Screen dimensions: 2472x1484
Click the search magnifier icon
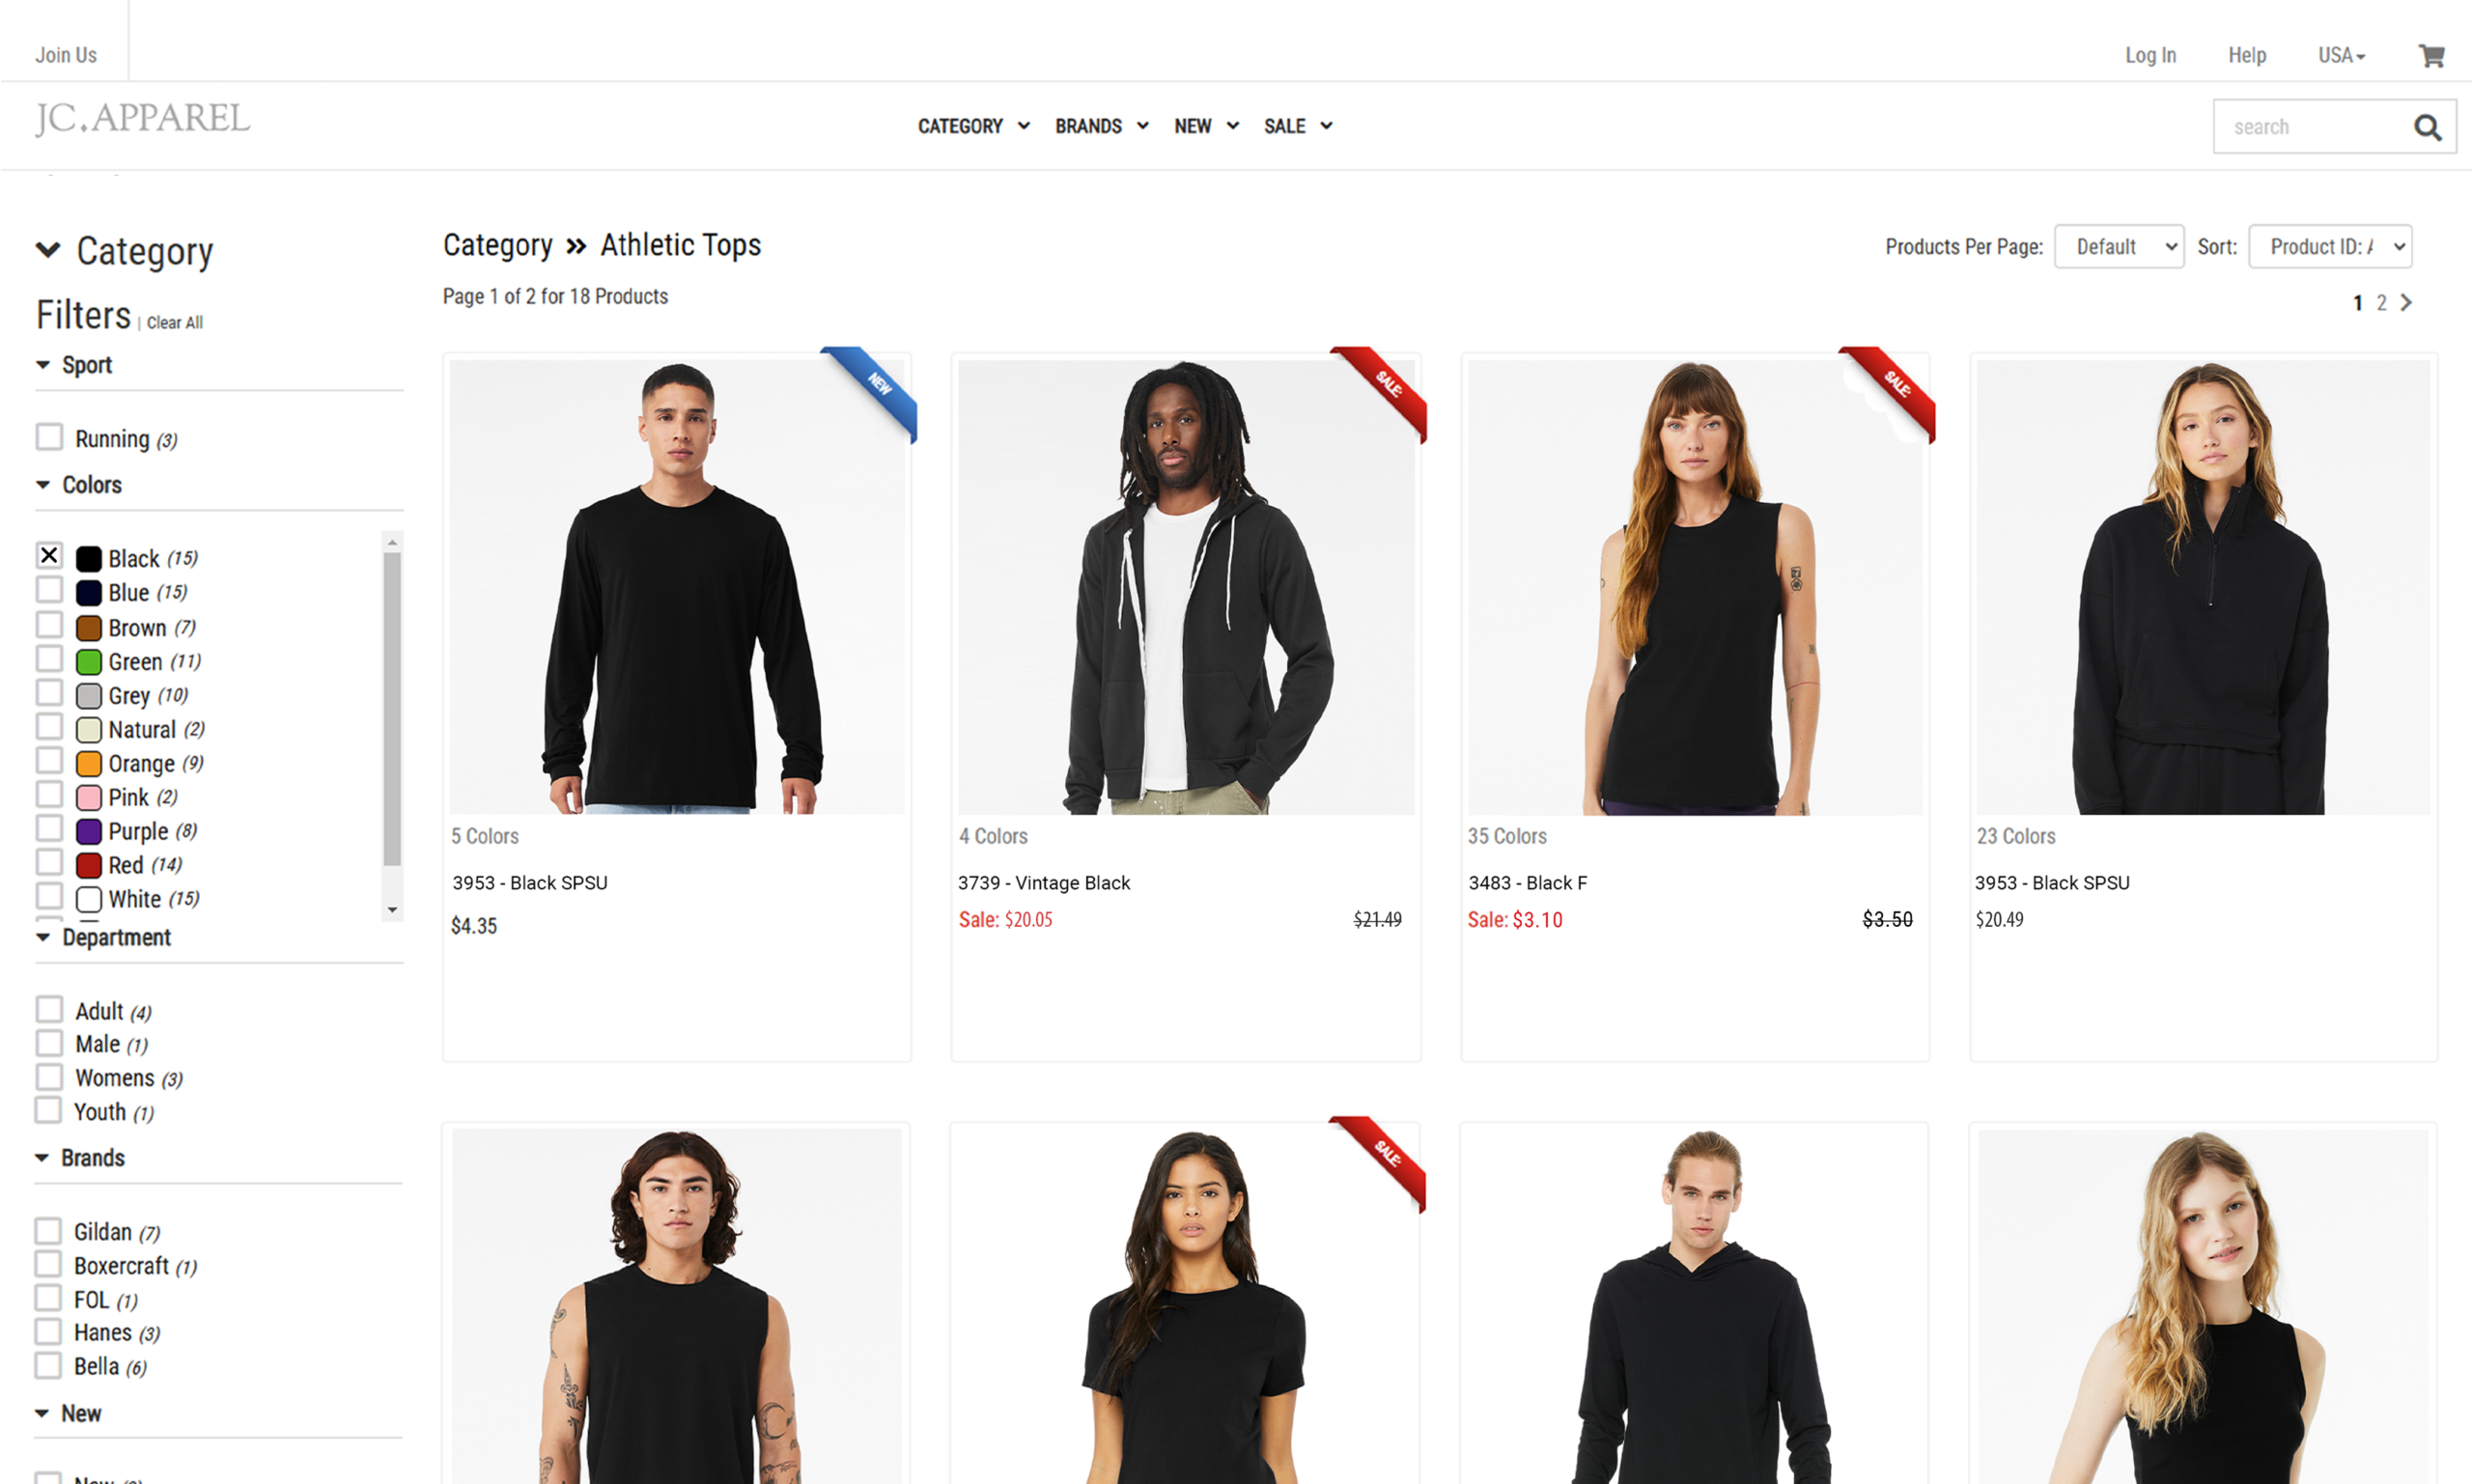coord(2427,127)
